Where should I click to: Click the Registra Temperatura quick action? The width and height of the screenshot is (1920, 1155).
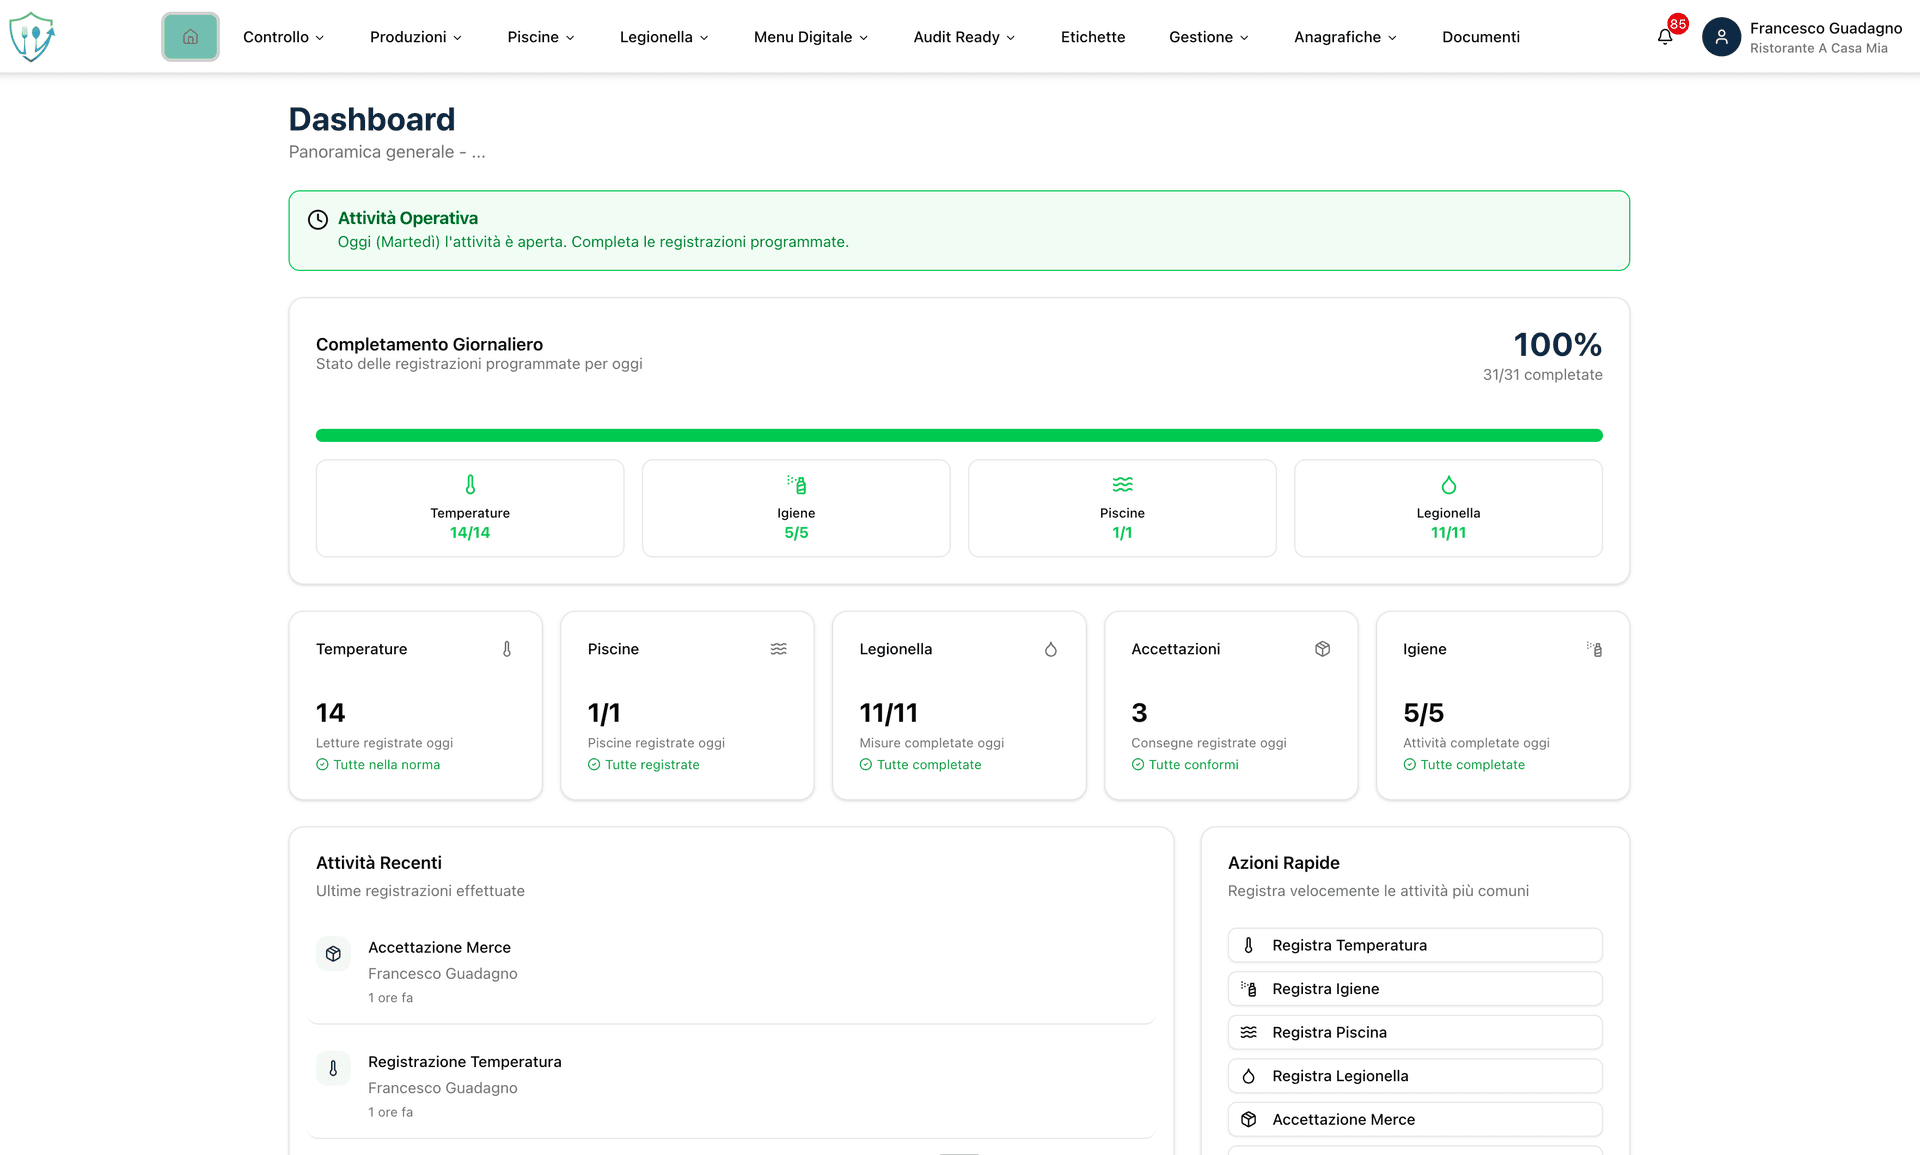coord(1414,944)
